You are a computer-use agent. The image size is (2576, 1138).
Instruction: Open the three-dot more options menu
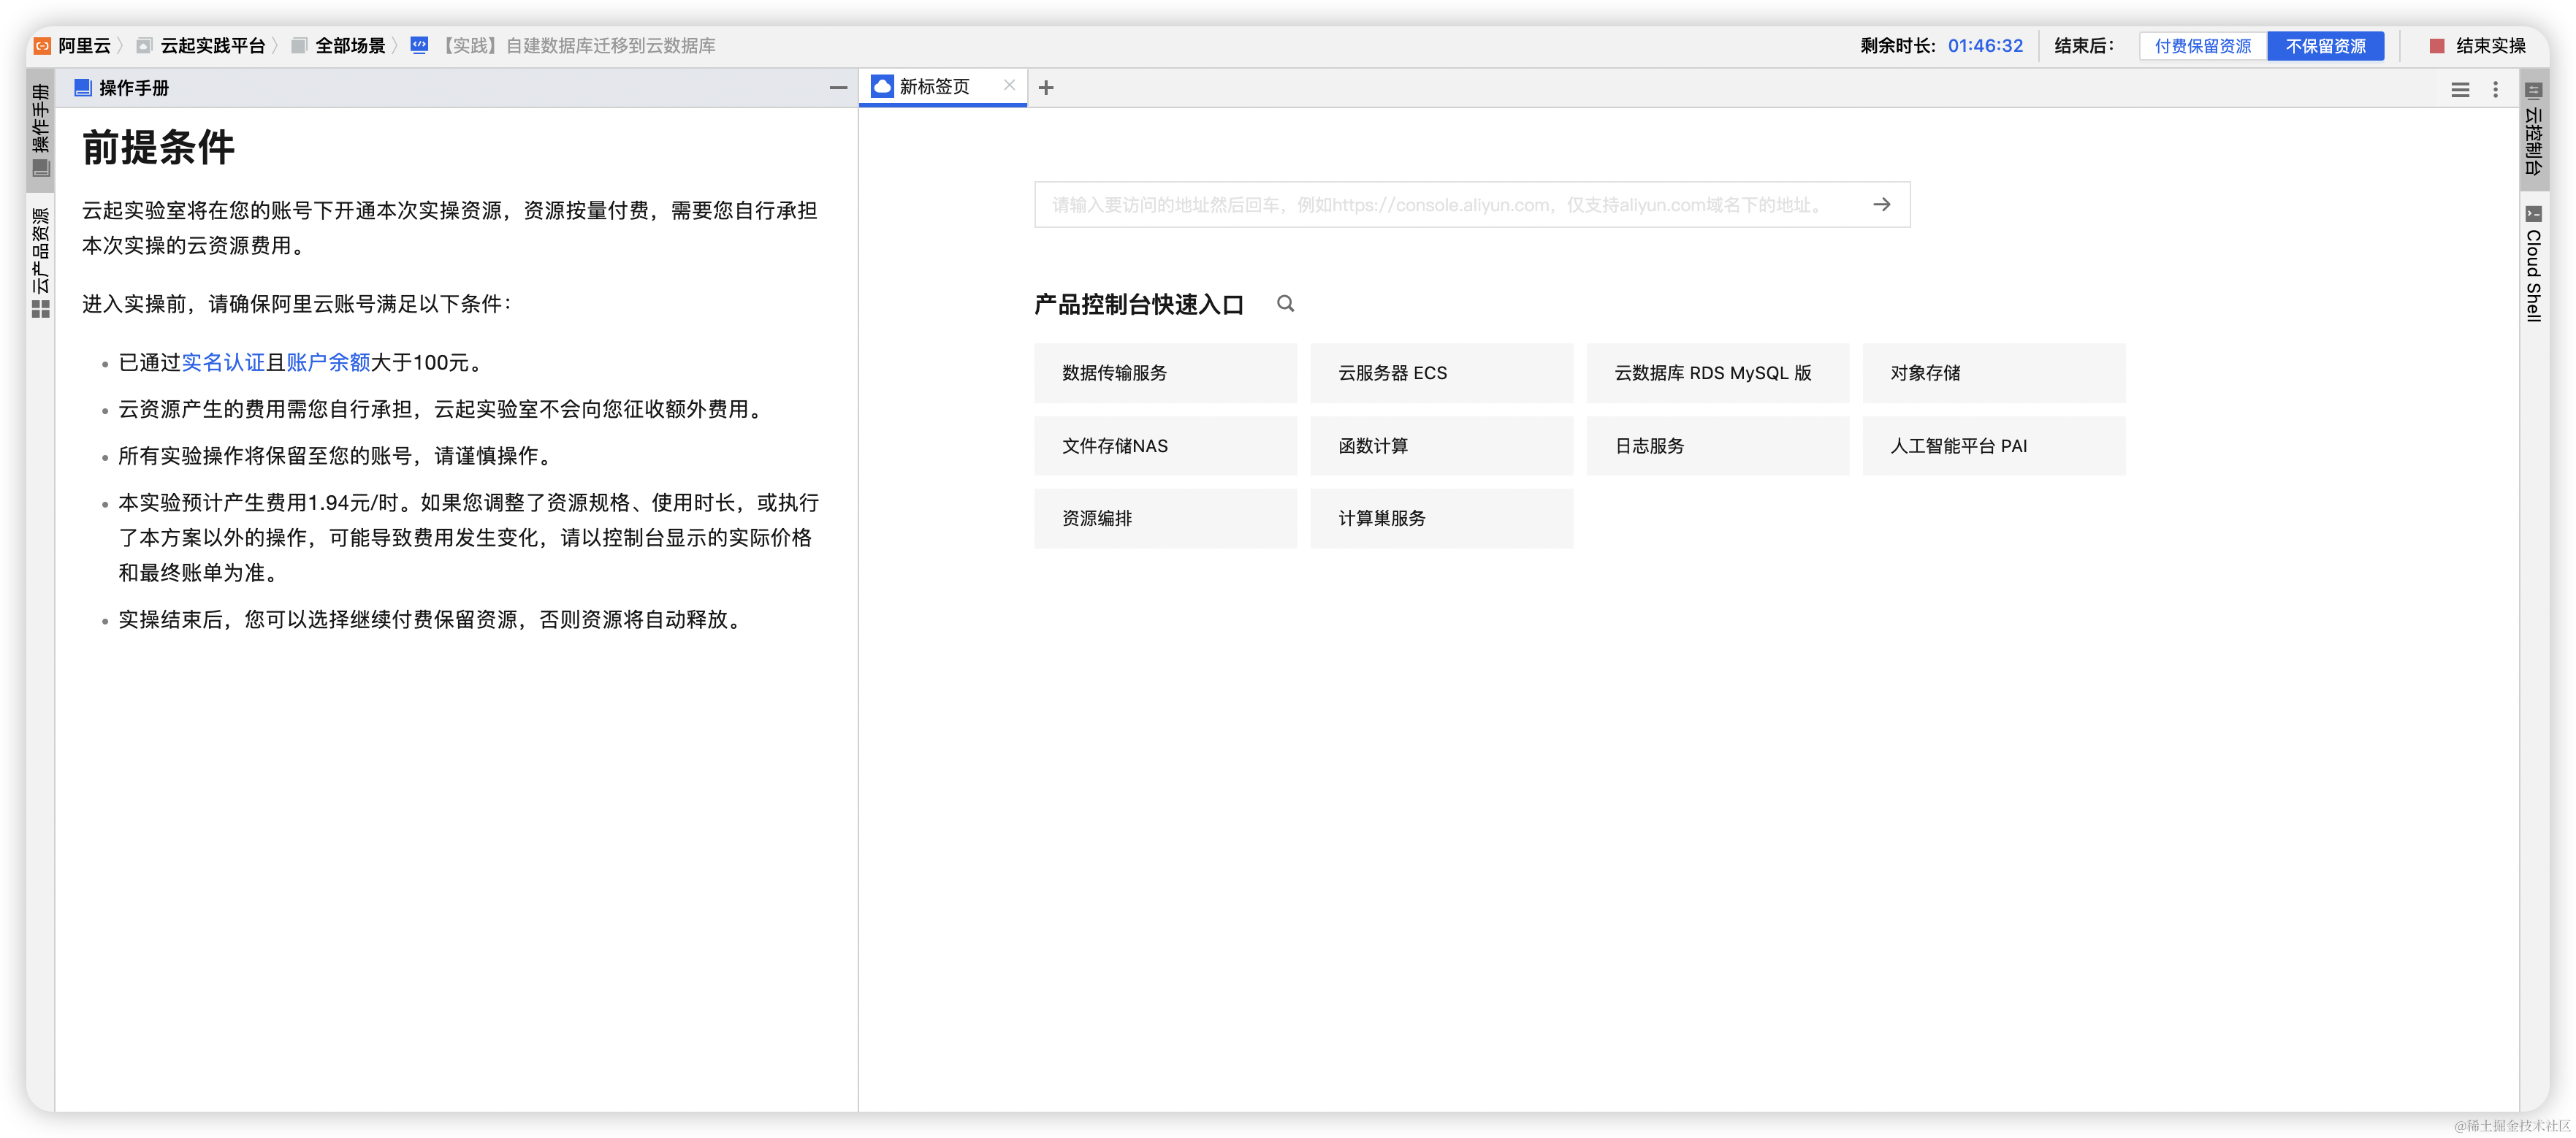(x=2495, y=90)
